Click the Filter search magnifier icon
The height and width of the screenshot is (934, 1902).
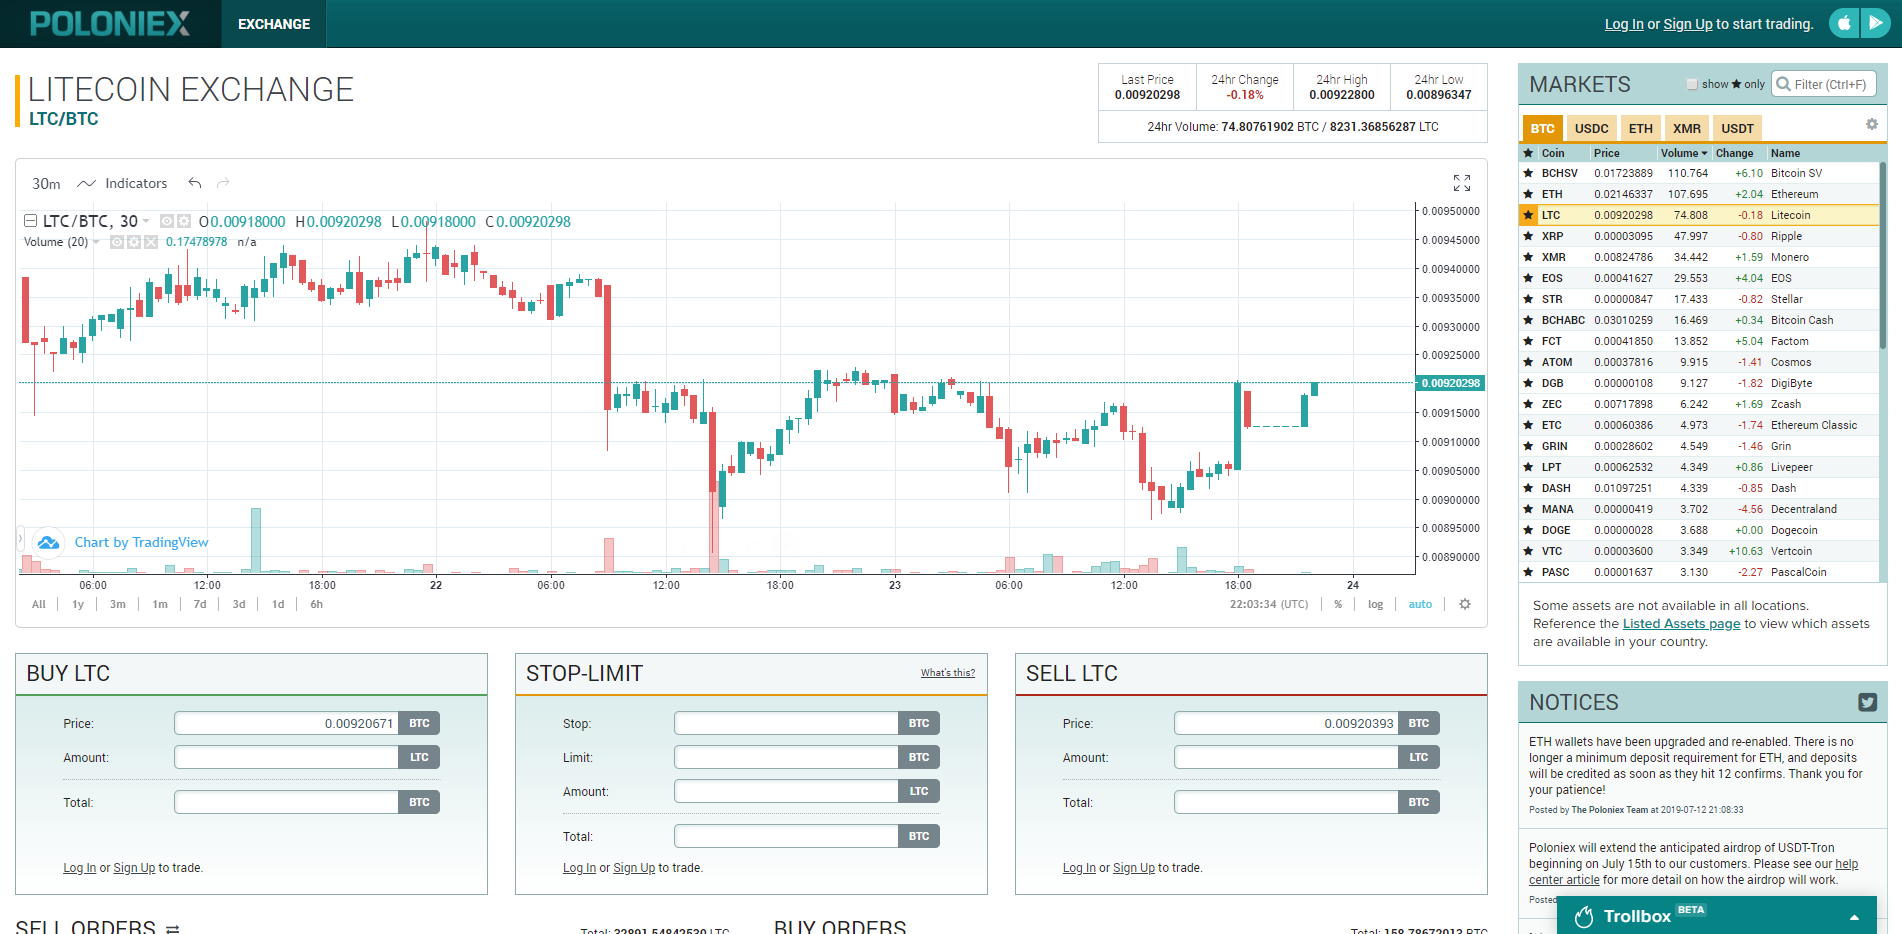[x=1783, y=84]
